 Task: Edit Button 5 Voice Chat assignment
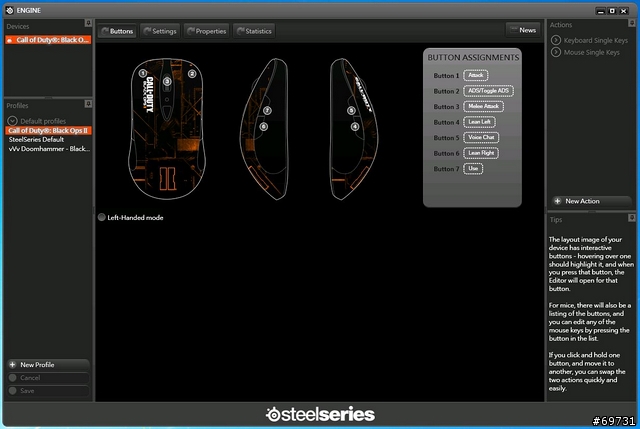[x=481, y=137]
